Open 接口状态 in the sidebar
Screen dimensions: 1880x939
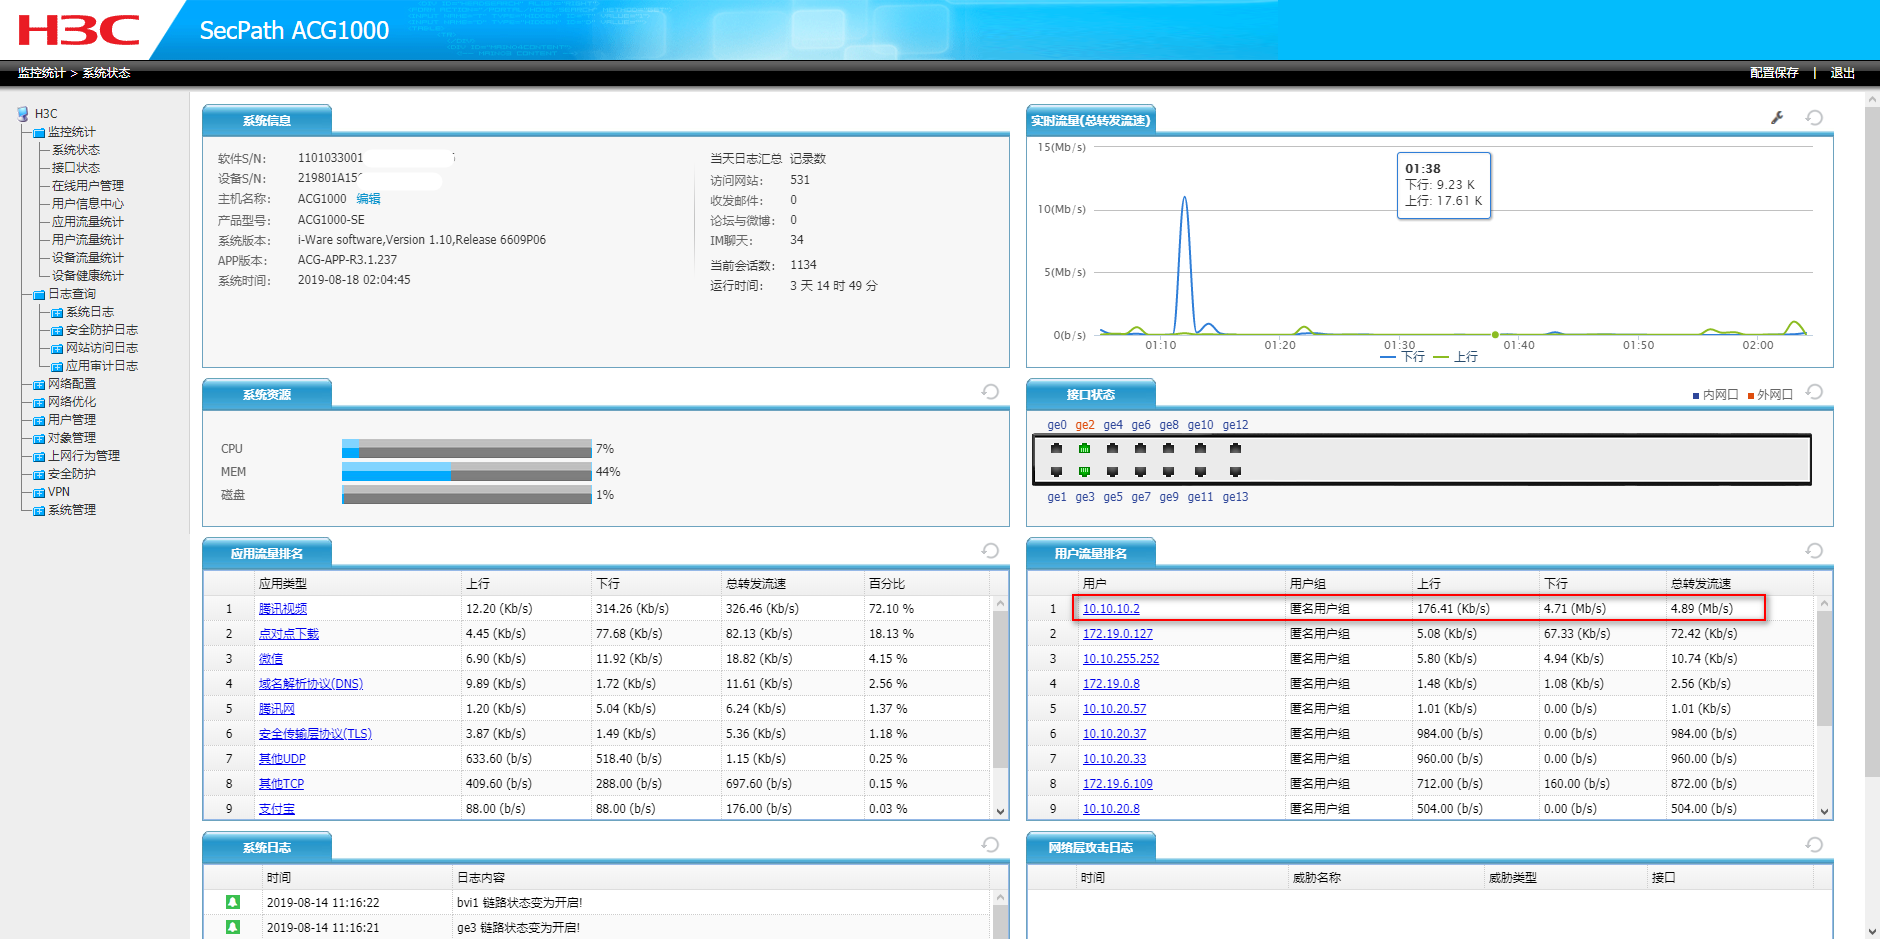point(76,168)
